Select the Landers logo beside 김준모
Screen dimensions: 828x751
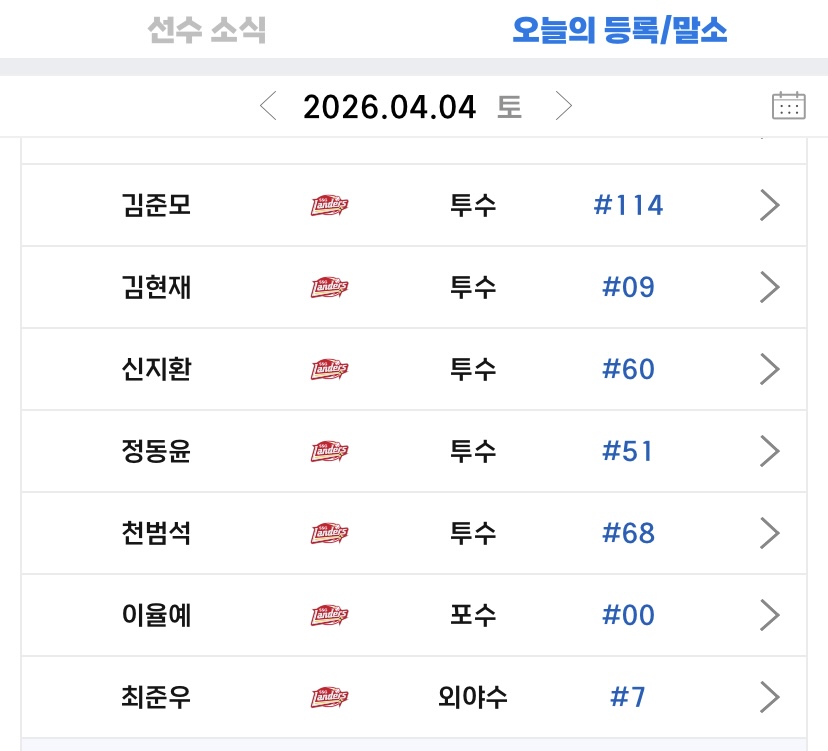pyautogui.click(x=329, y=204)
